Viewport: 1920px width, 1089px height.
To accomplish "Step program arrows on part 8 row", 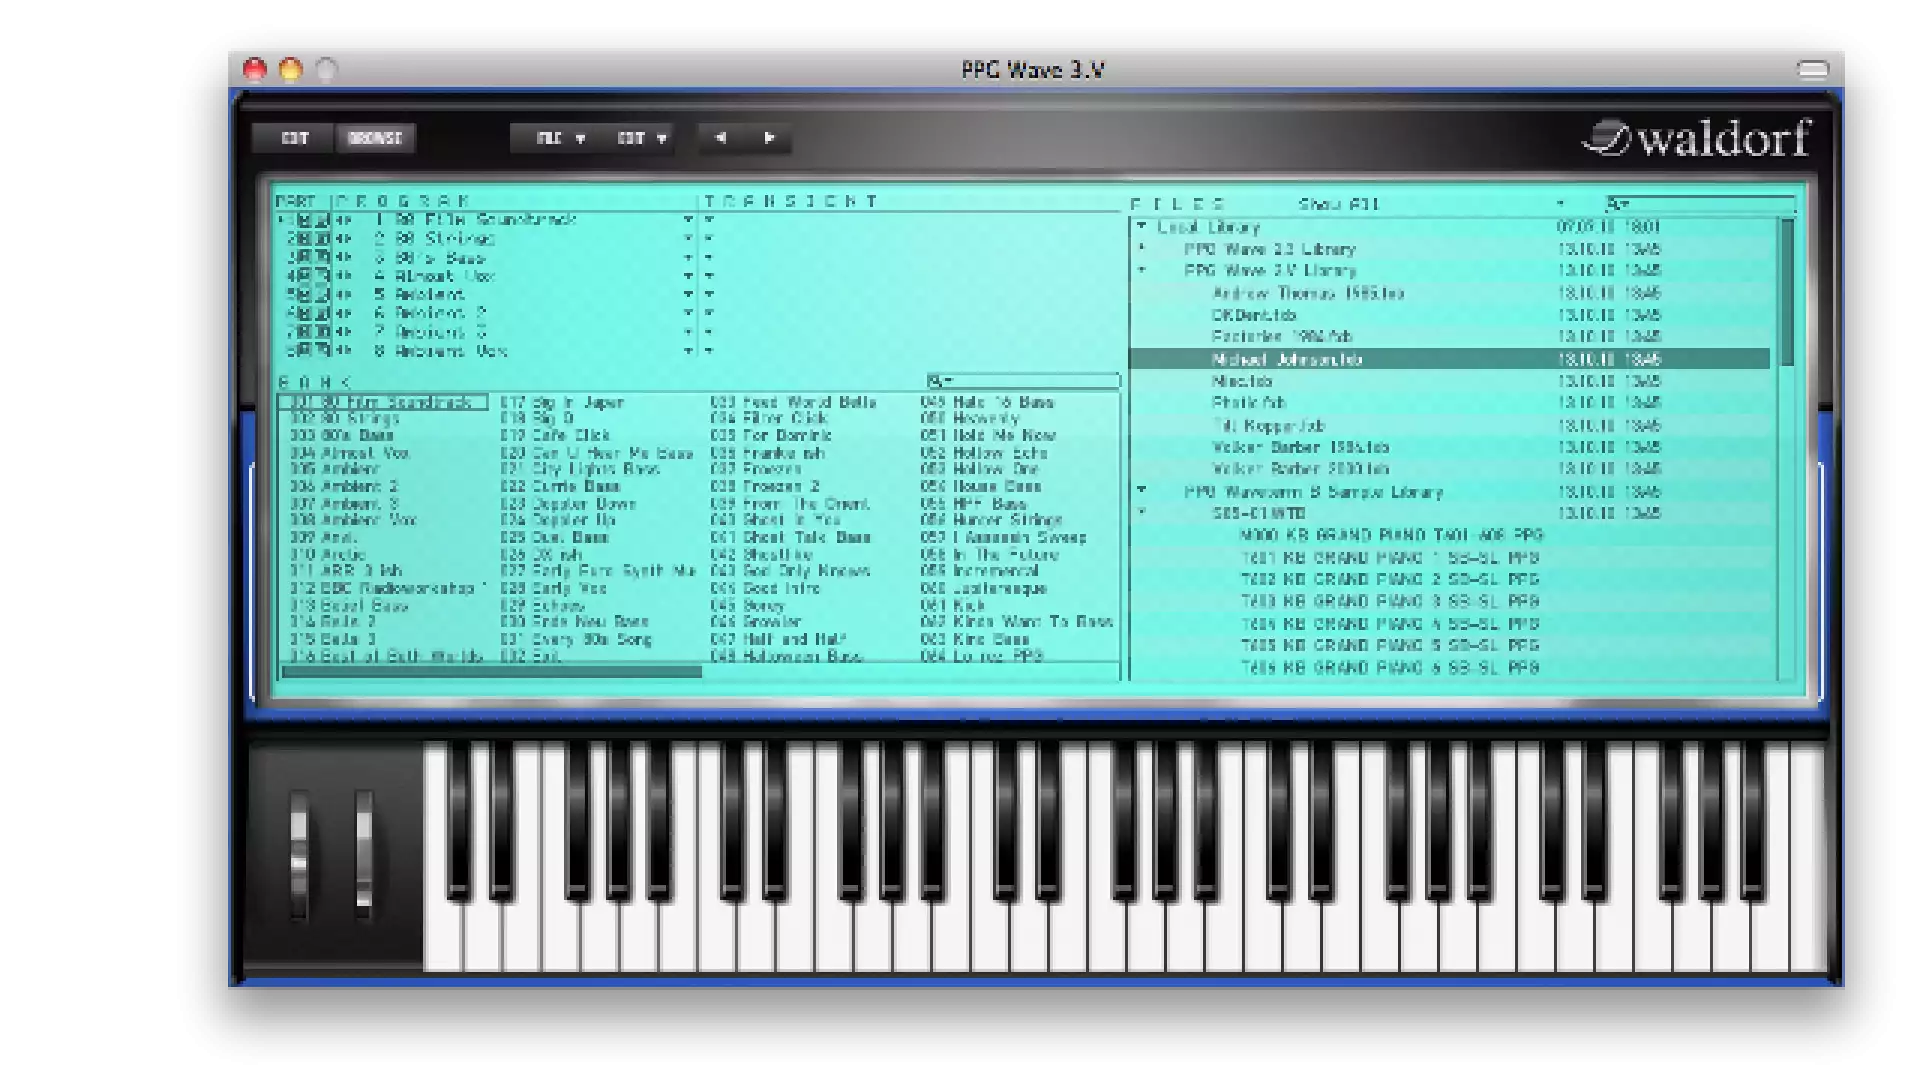I will pyautogui.click(x=343, y=351).
